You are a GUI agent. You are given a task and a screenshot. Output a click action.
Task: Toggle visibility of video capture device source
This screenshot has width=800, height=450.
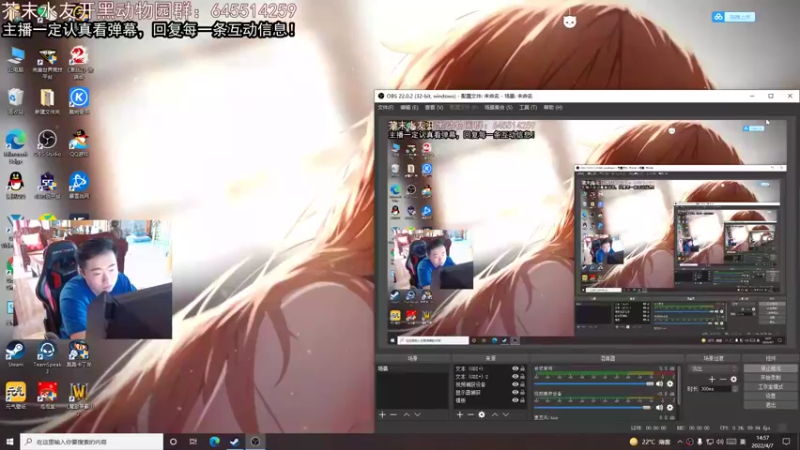click(x=515, y=384)
